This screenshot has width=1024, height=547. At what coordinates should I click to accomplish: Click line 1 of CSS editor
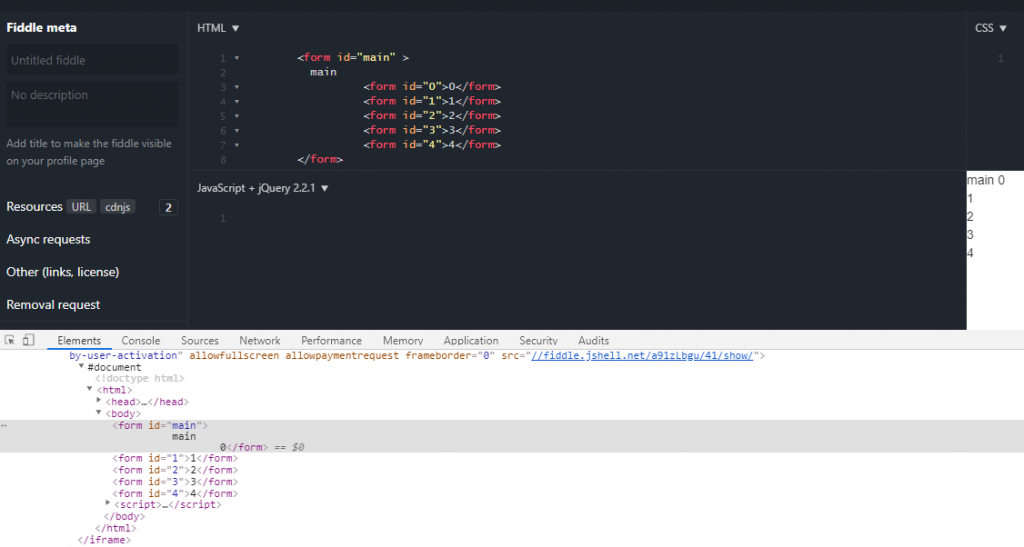[1000, 58]
